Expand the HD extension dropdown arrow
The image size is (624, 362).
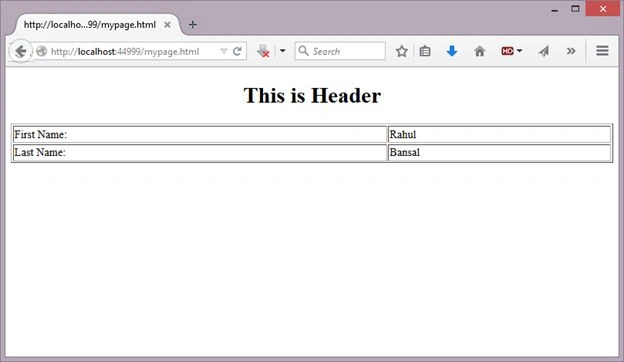point(519,51)
